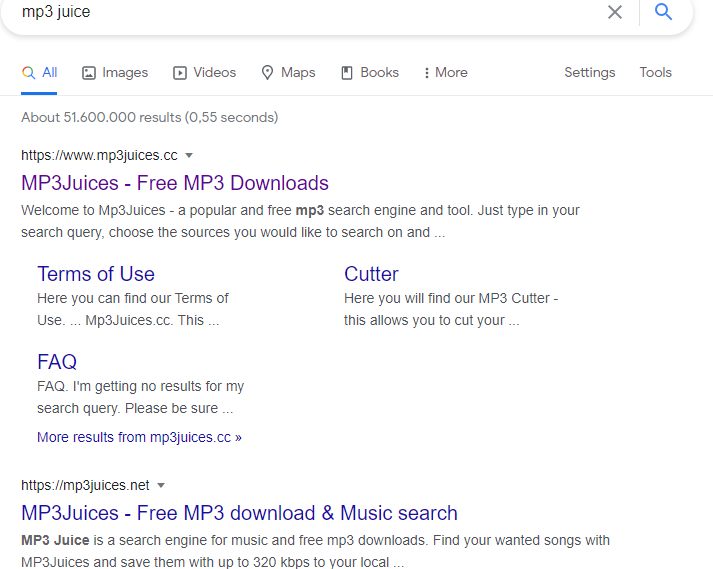Switch to the Videos tab

(x=205, y=73)
